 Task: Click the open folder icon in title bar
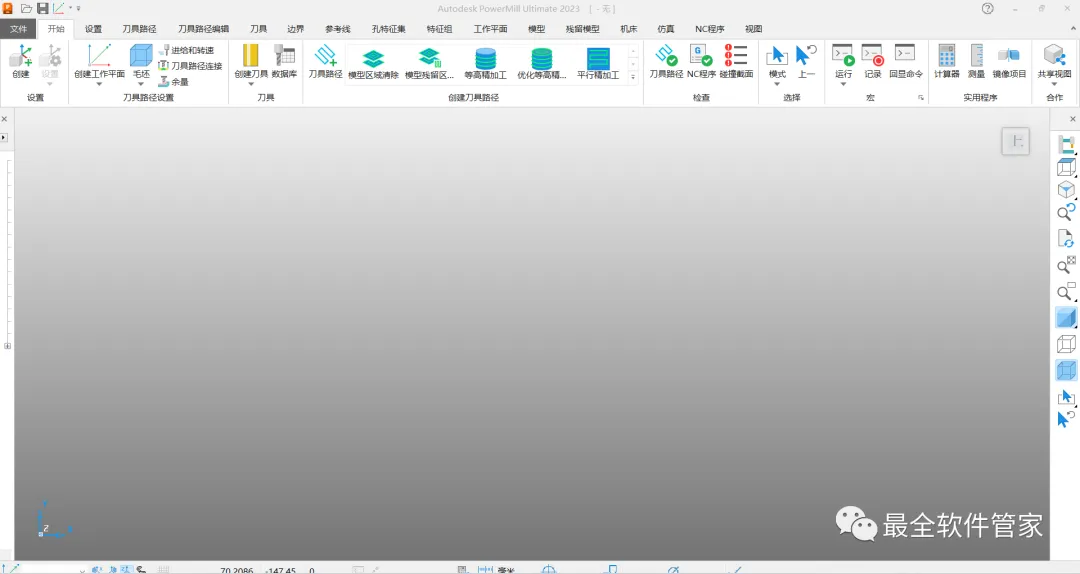[x=26, y=8]
